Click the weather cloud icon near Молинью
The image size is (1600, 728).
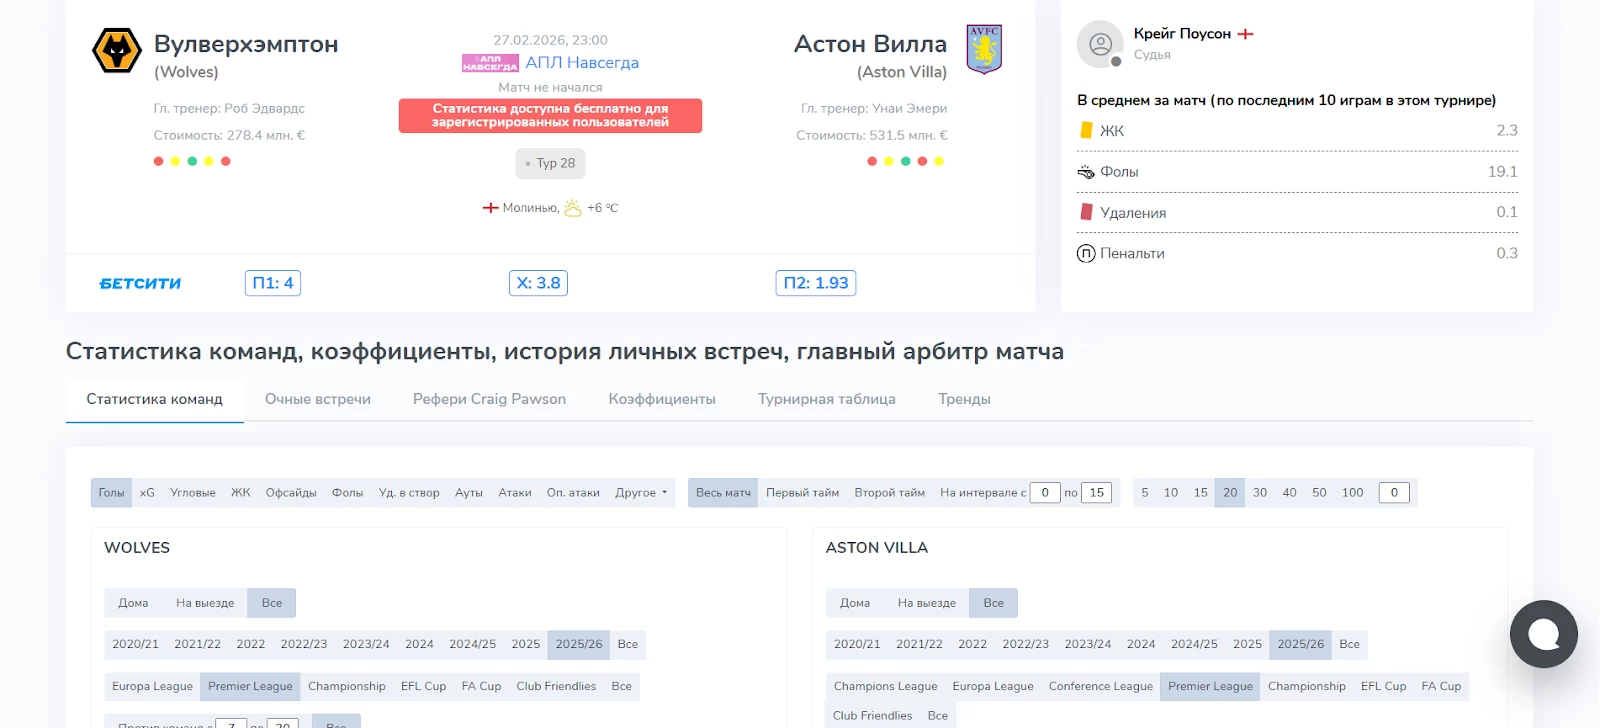coord(573,208)
